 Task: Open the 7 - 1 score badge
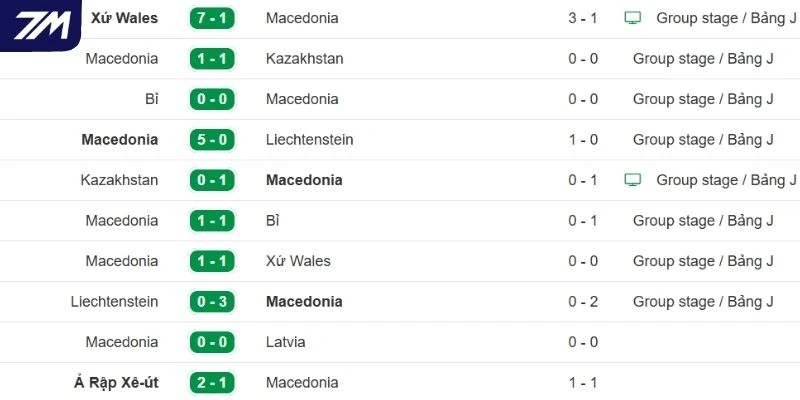click(212, 18)
